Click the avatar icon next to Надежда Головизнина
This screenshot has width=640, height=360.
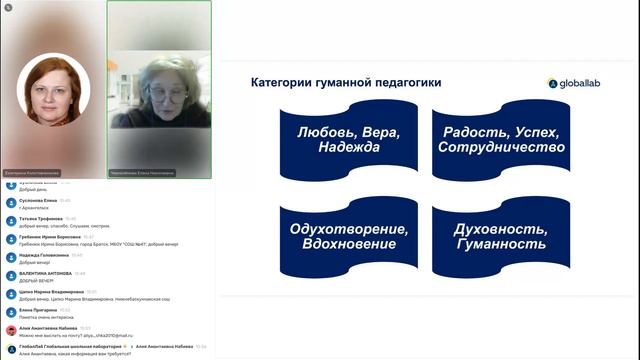[x=11, y=258]
